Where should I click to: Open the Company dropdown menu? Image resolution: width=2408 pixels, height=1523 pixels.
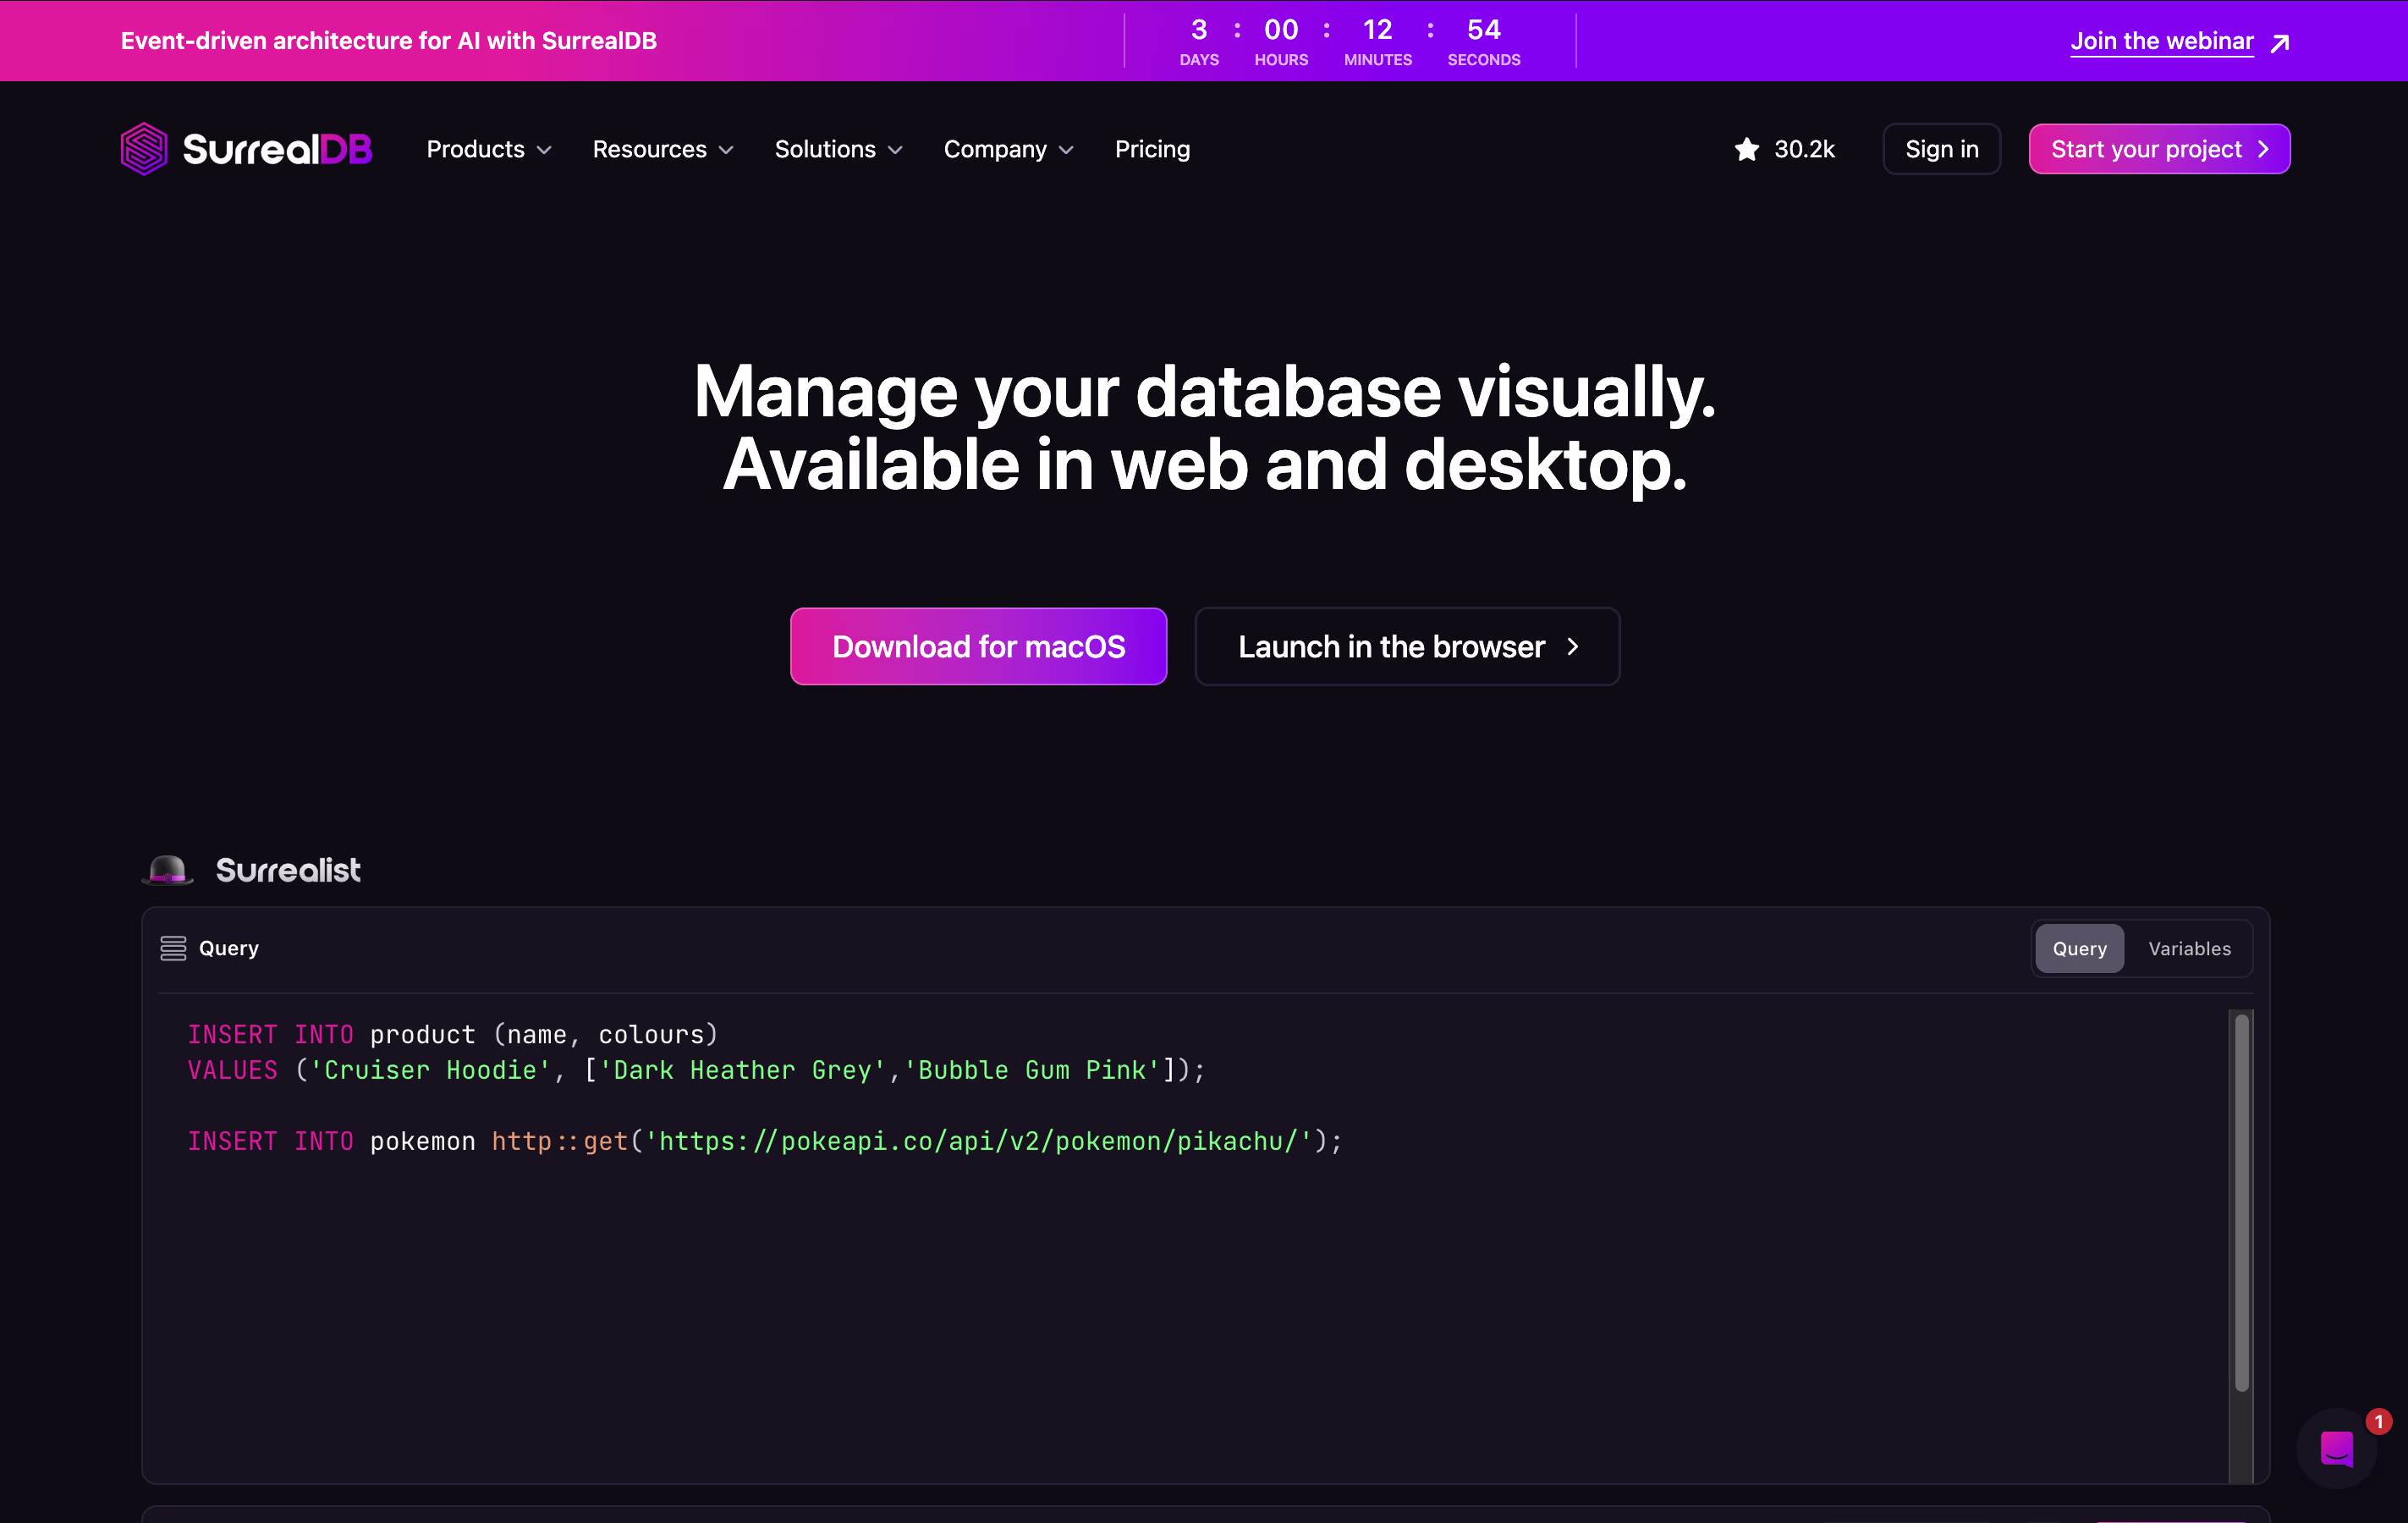tap(1008, 149)
